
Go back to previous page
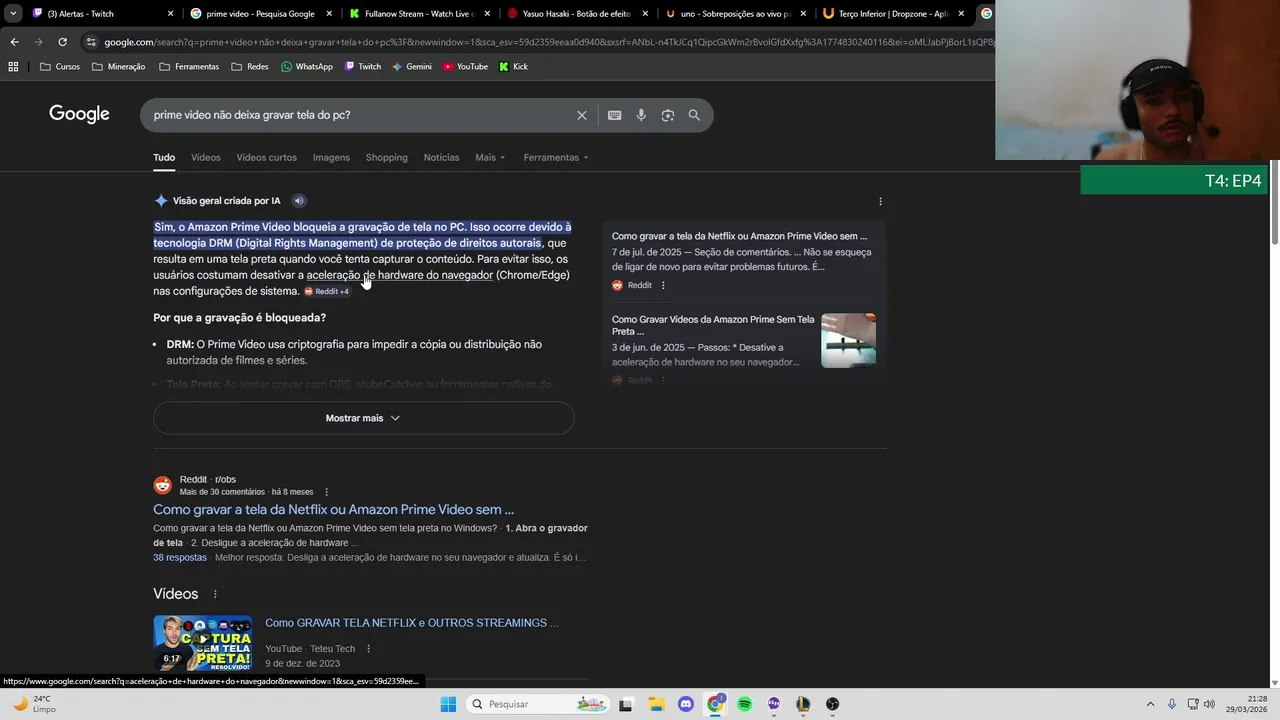tap(14, 42)
